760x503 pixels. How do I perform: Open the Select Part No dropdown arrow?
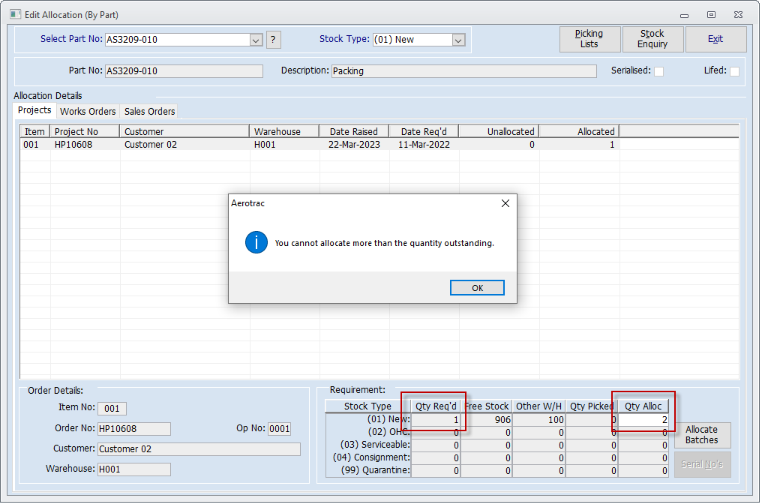[x=256, y=40]
